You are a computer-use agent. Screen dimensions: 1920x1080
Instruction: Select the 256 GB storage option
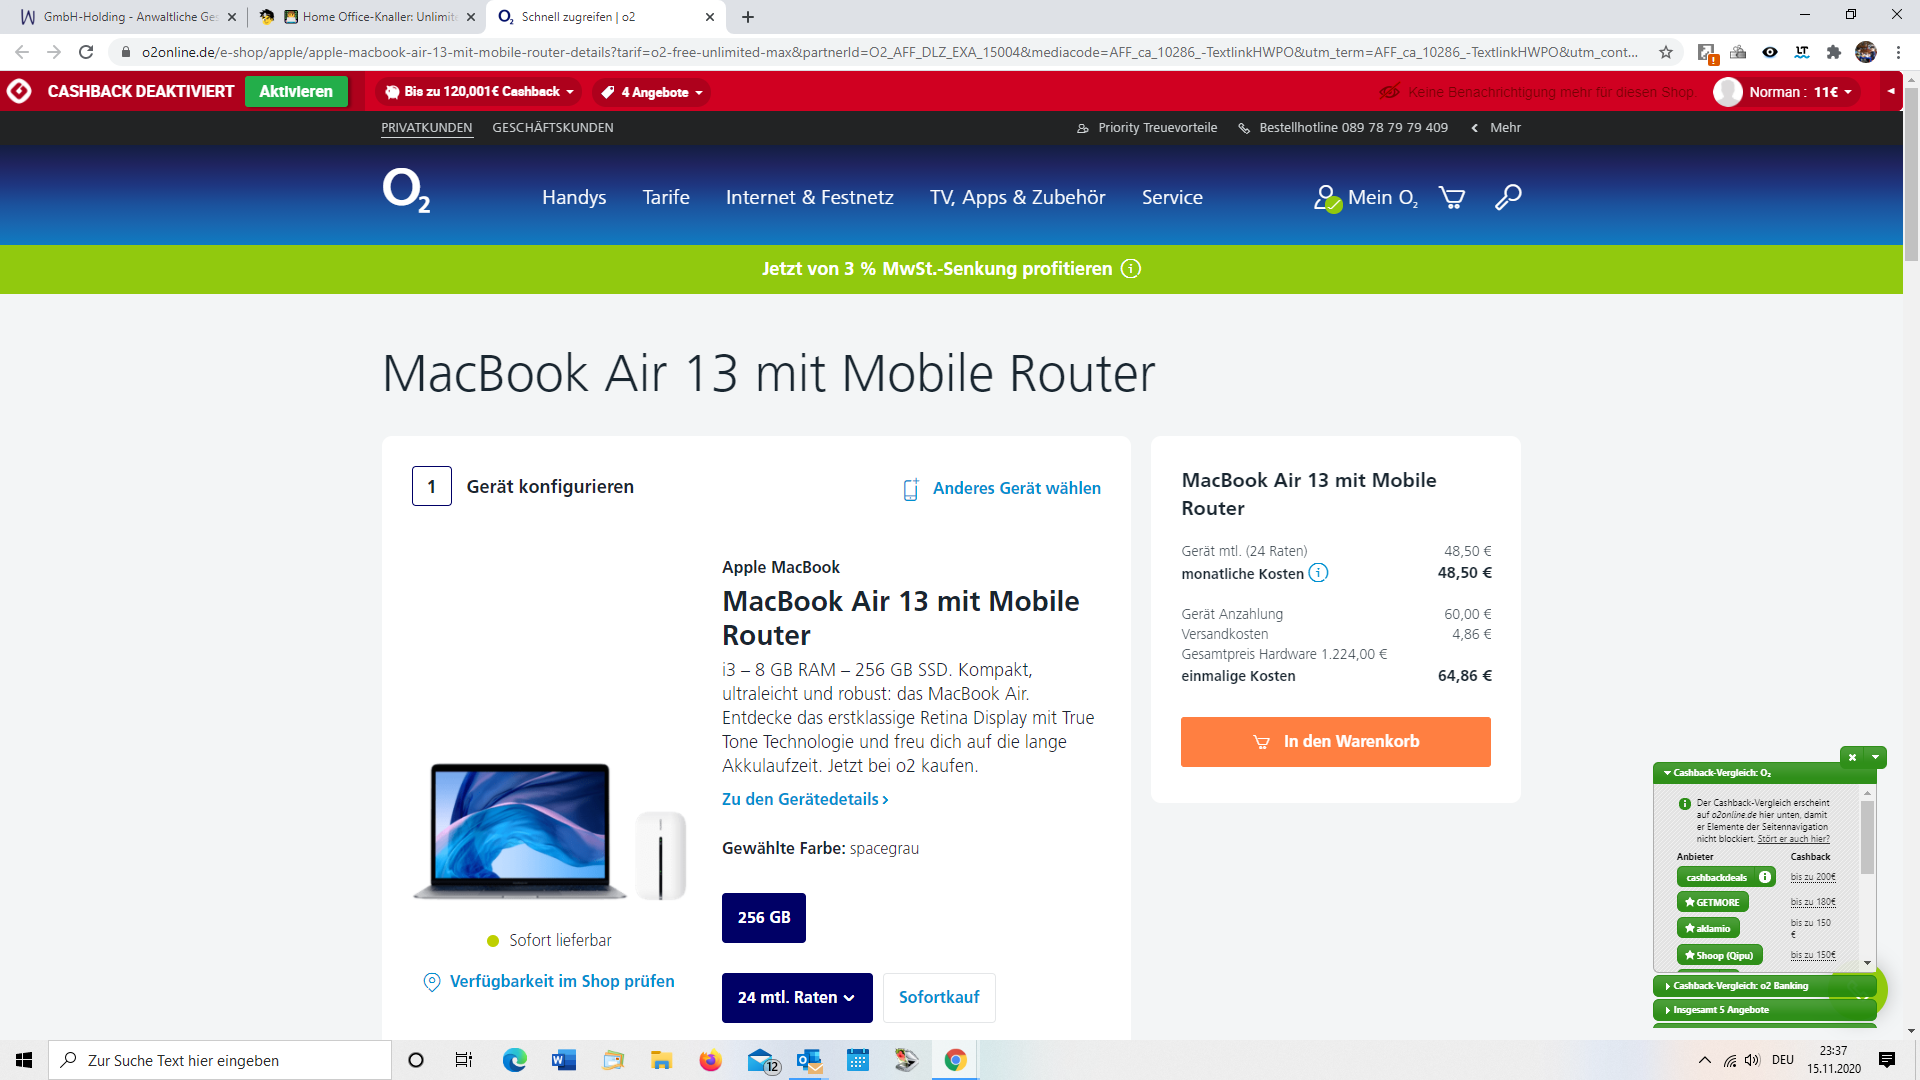click(764, 917)
